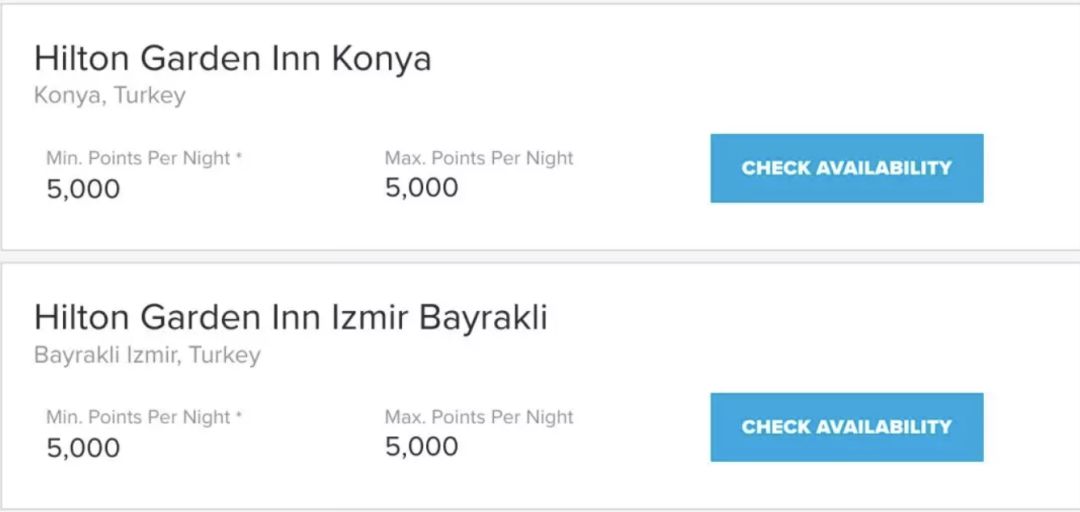Click Max. Points Per Night label for Izmir Bayrakli
Viewport: 1080px width, 512px height.
tap(479, 417)
